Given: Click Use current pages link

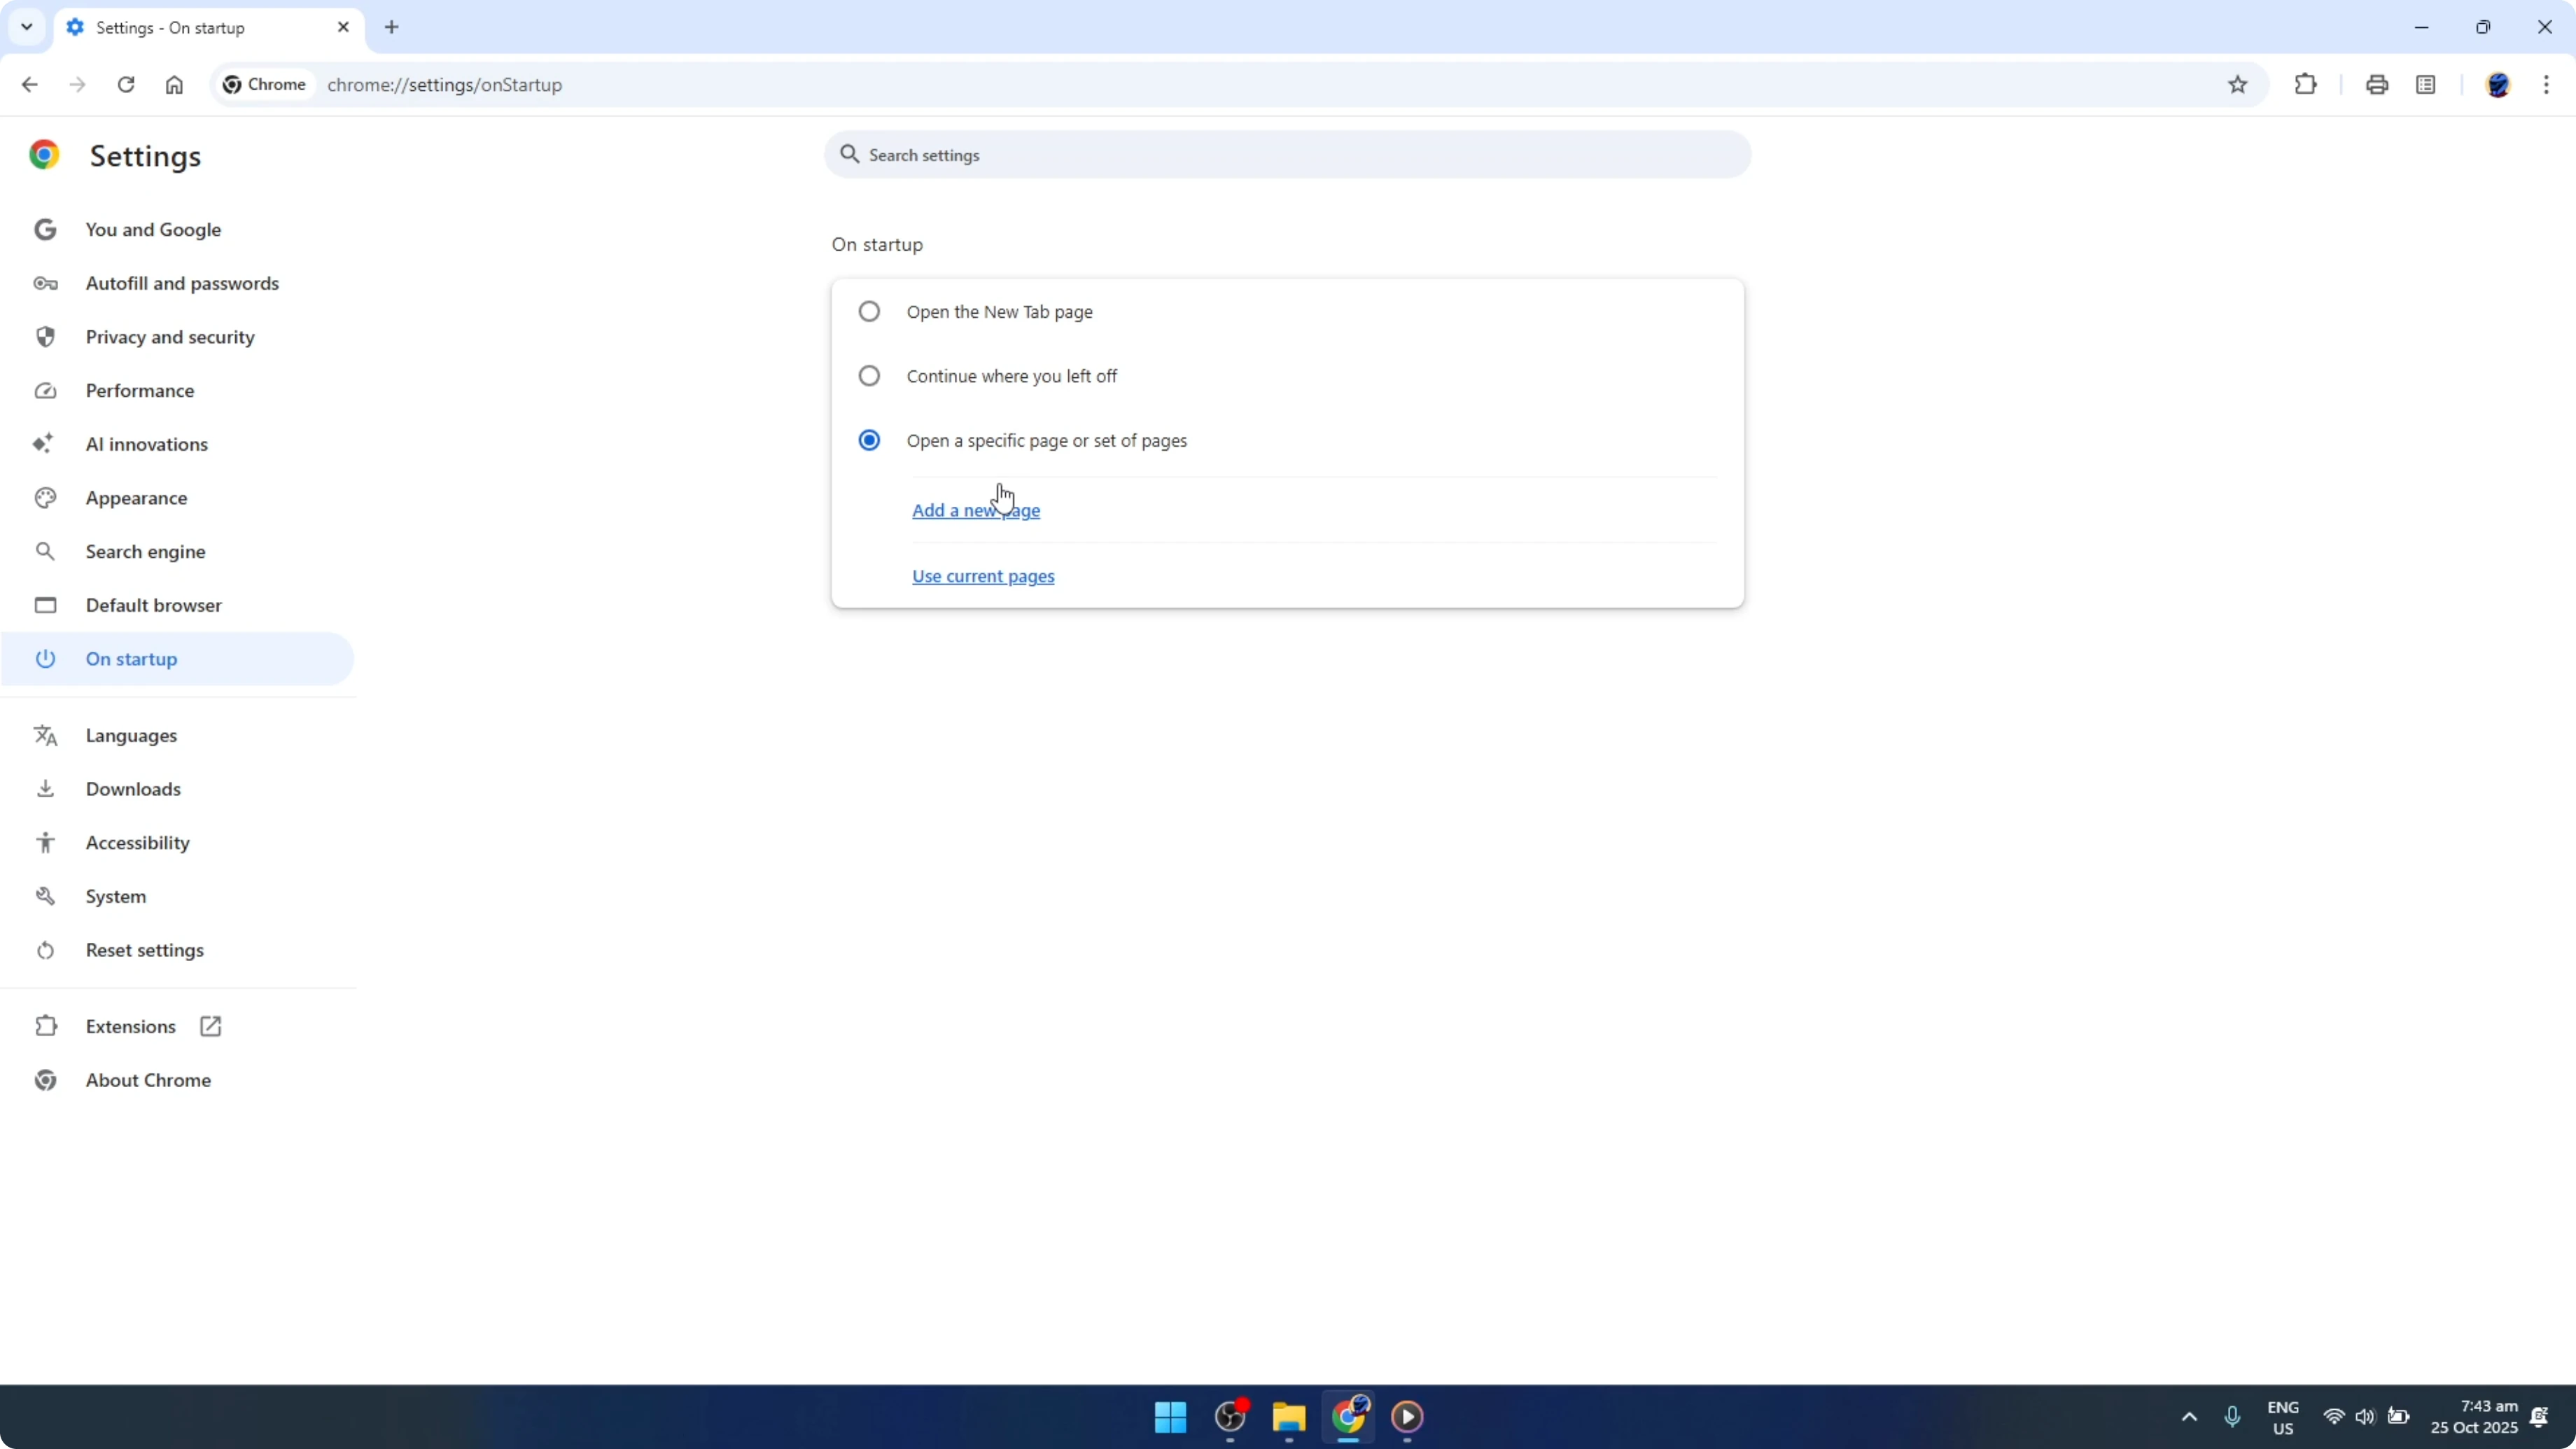Looking at the screenshot, I should (983, 576).
